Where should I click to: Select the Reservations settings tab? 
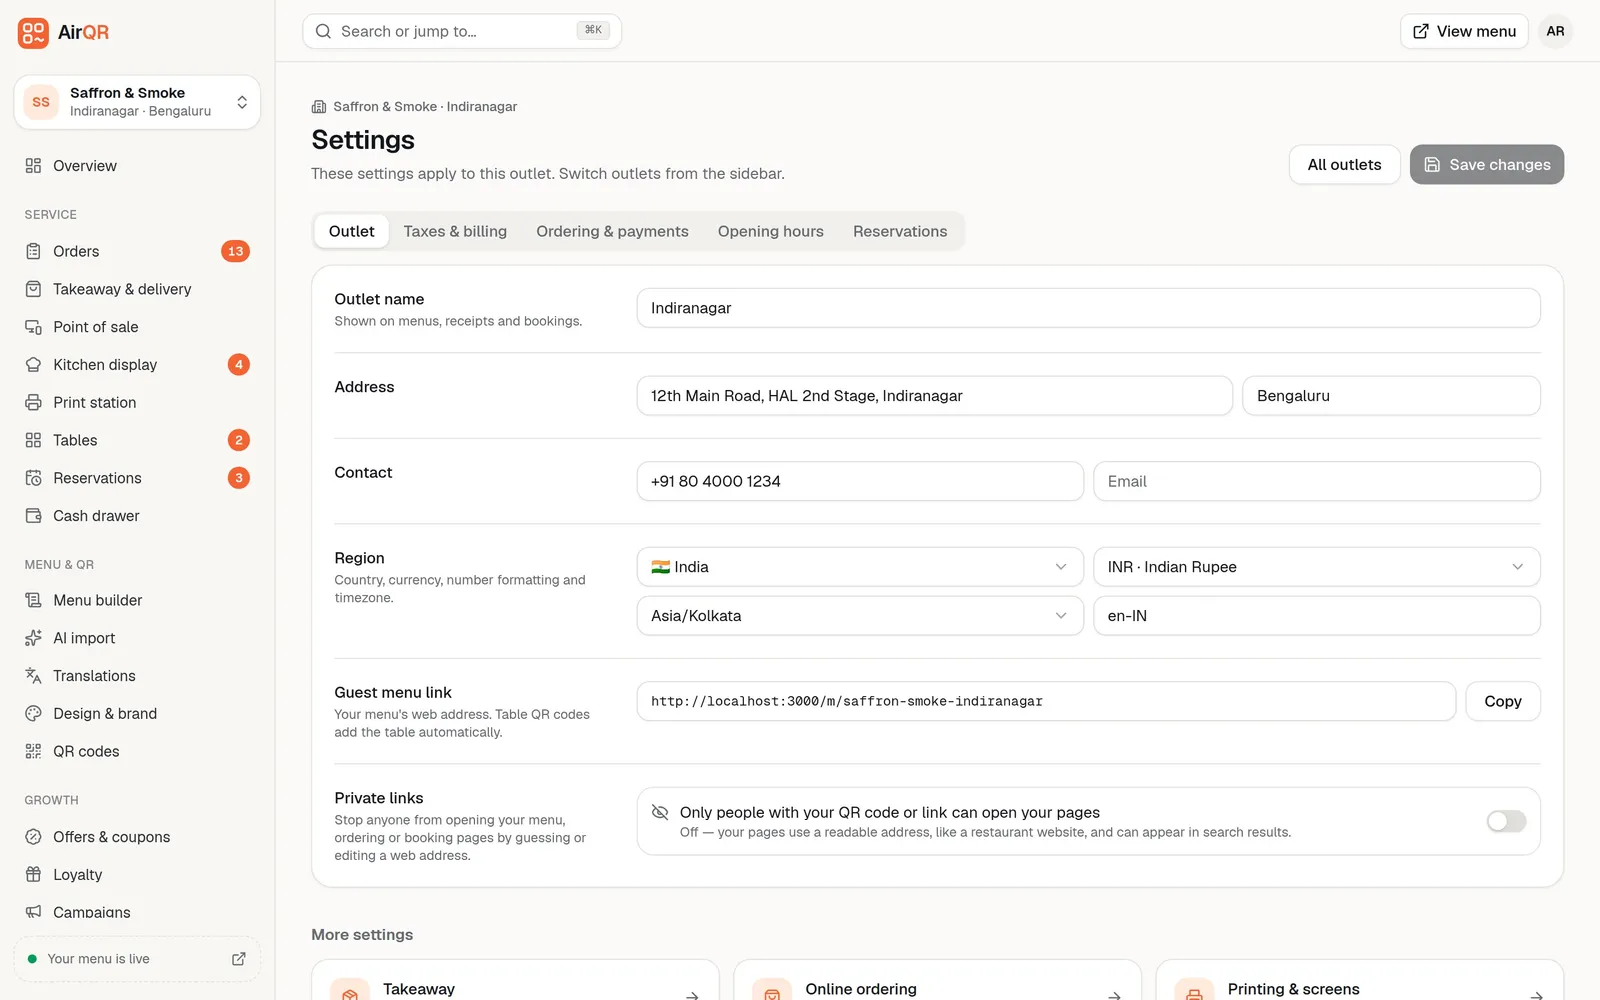click(900, 231)
